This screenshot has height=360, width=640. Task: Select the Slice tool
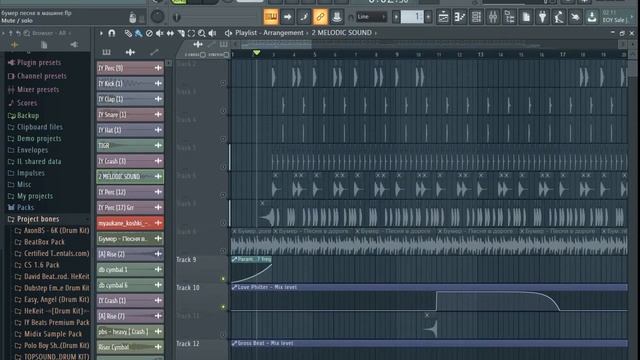coord(181,33)
